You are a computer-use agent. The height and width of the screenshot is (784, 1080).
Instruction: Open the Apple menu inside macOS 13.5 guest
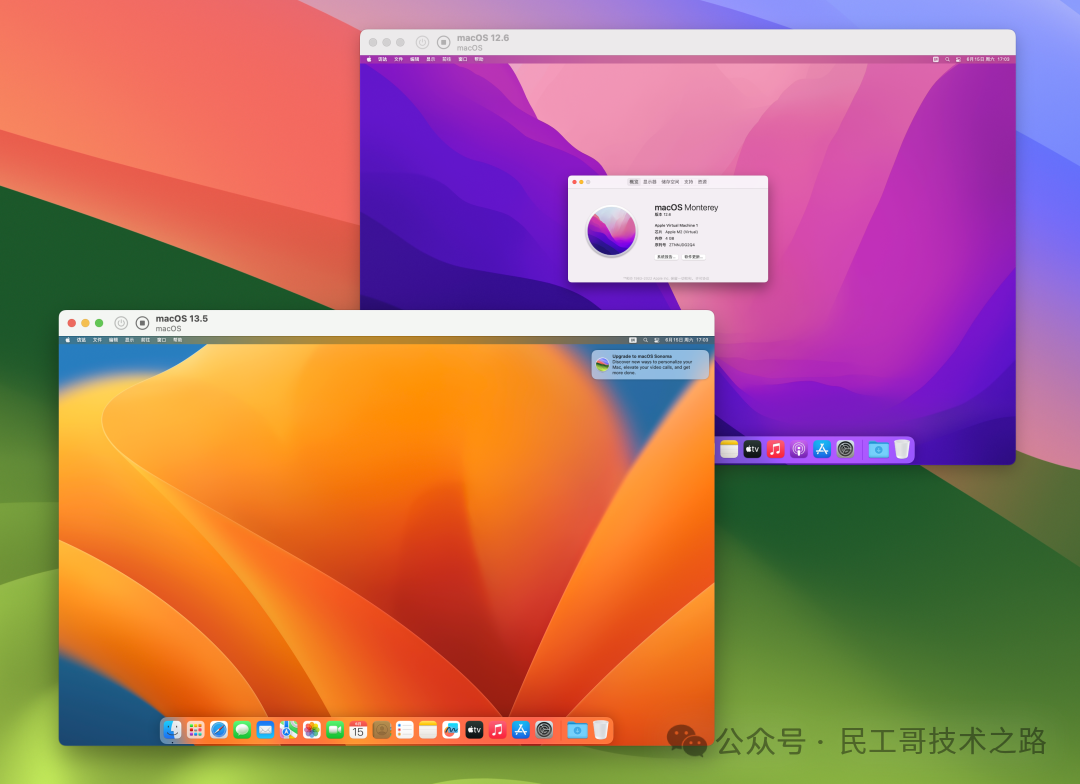68,340
